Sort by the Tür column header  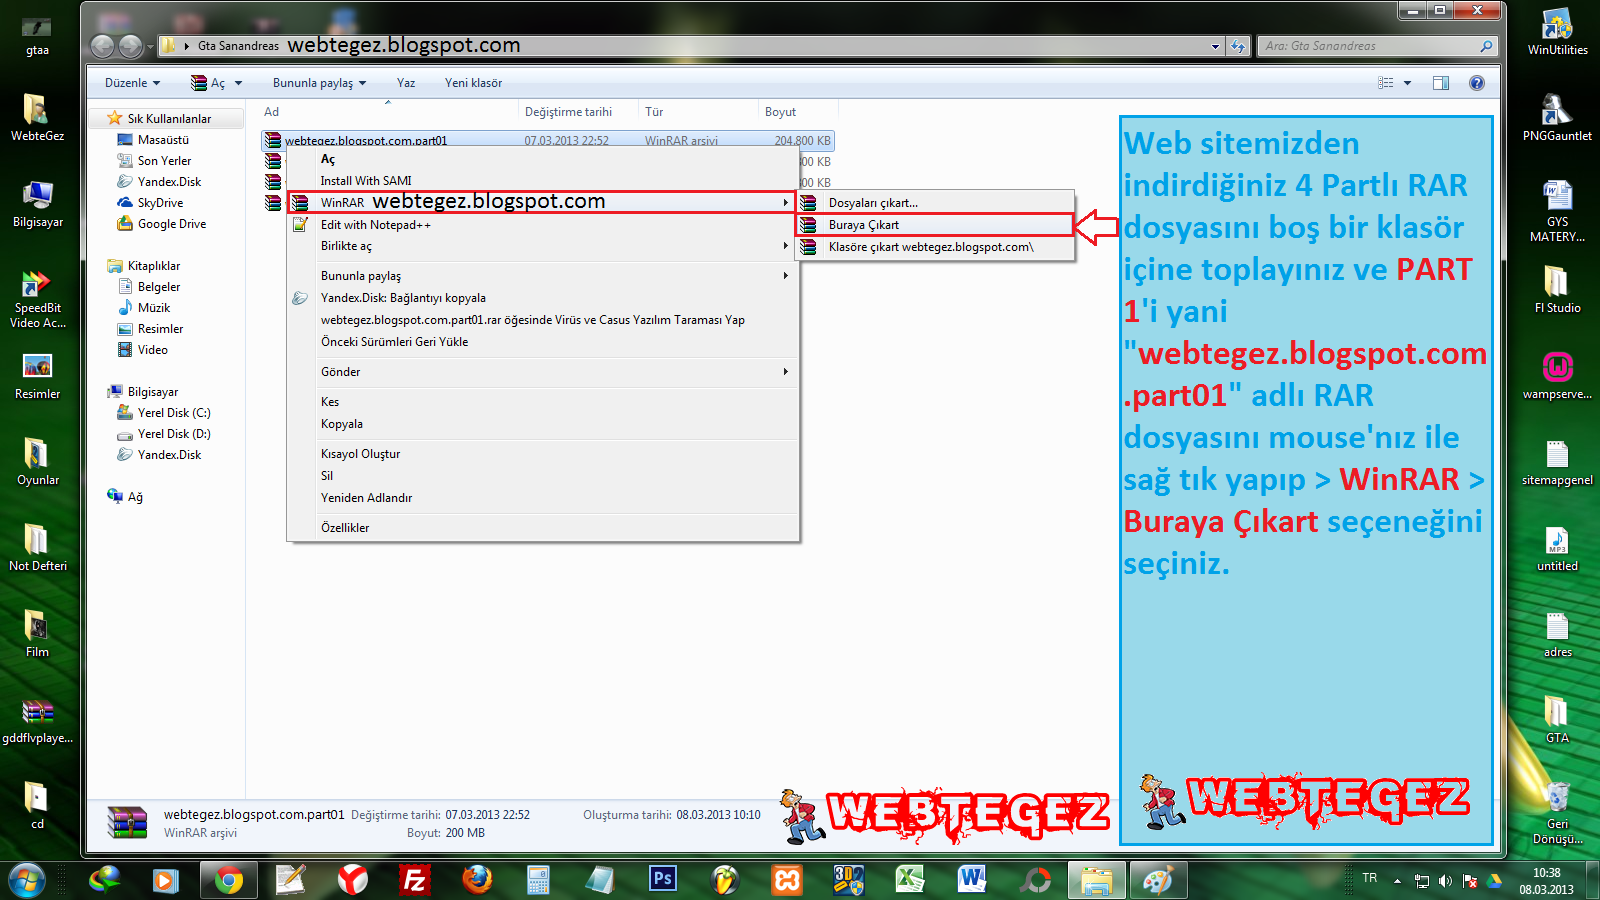pyautogui.click(x=698, y=112)
